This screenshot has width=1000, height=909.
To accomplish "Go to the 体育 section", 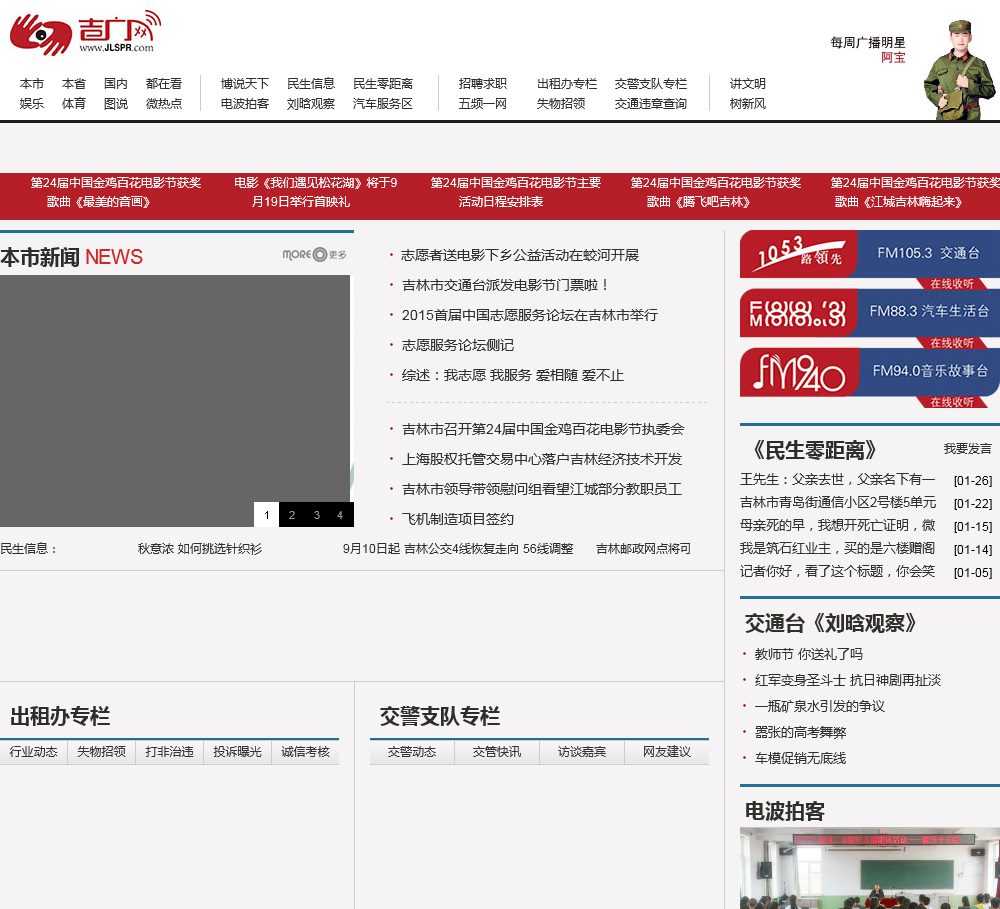I will point(74,103).
